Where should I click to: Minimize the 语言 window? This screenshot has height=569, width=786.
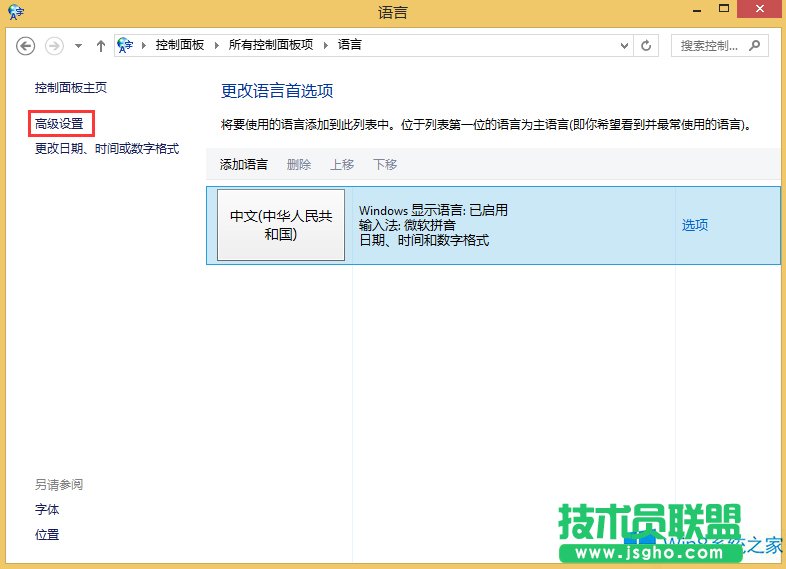[697, 10]
